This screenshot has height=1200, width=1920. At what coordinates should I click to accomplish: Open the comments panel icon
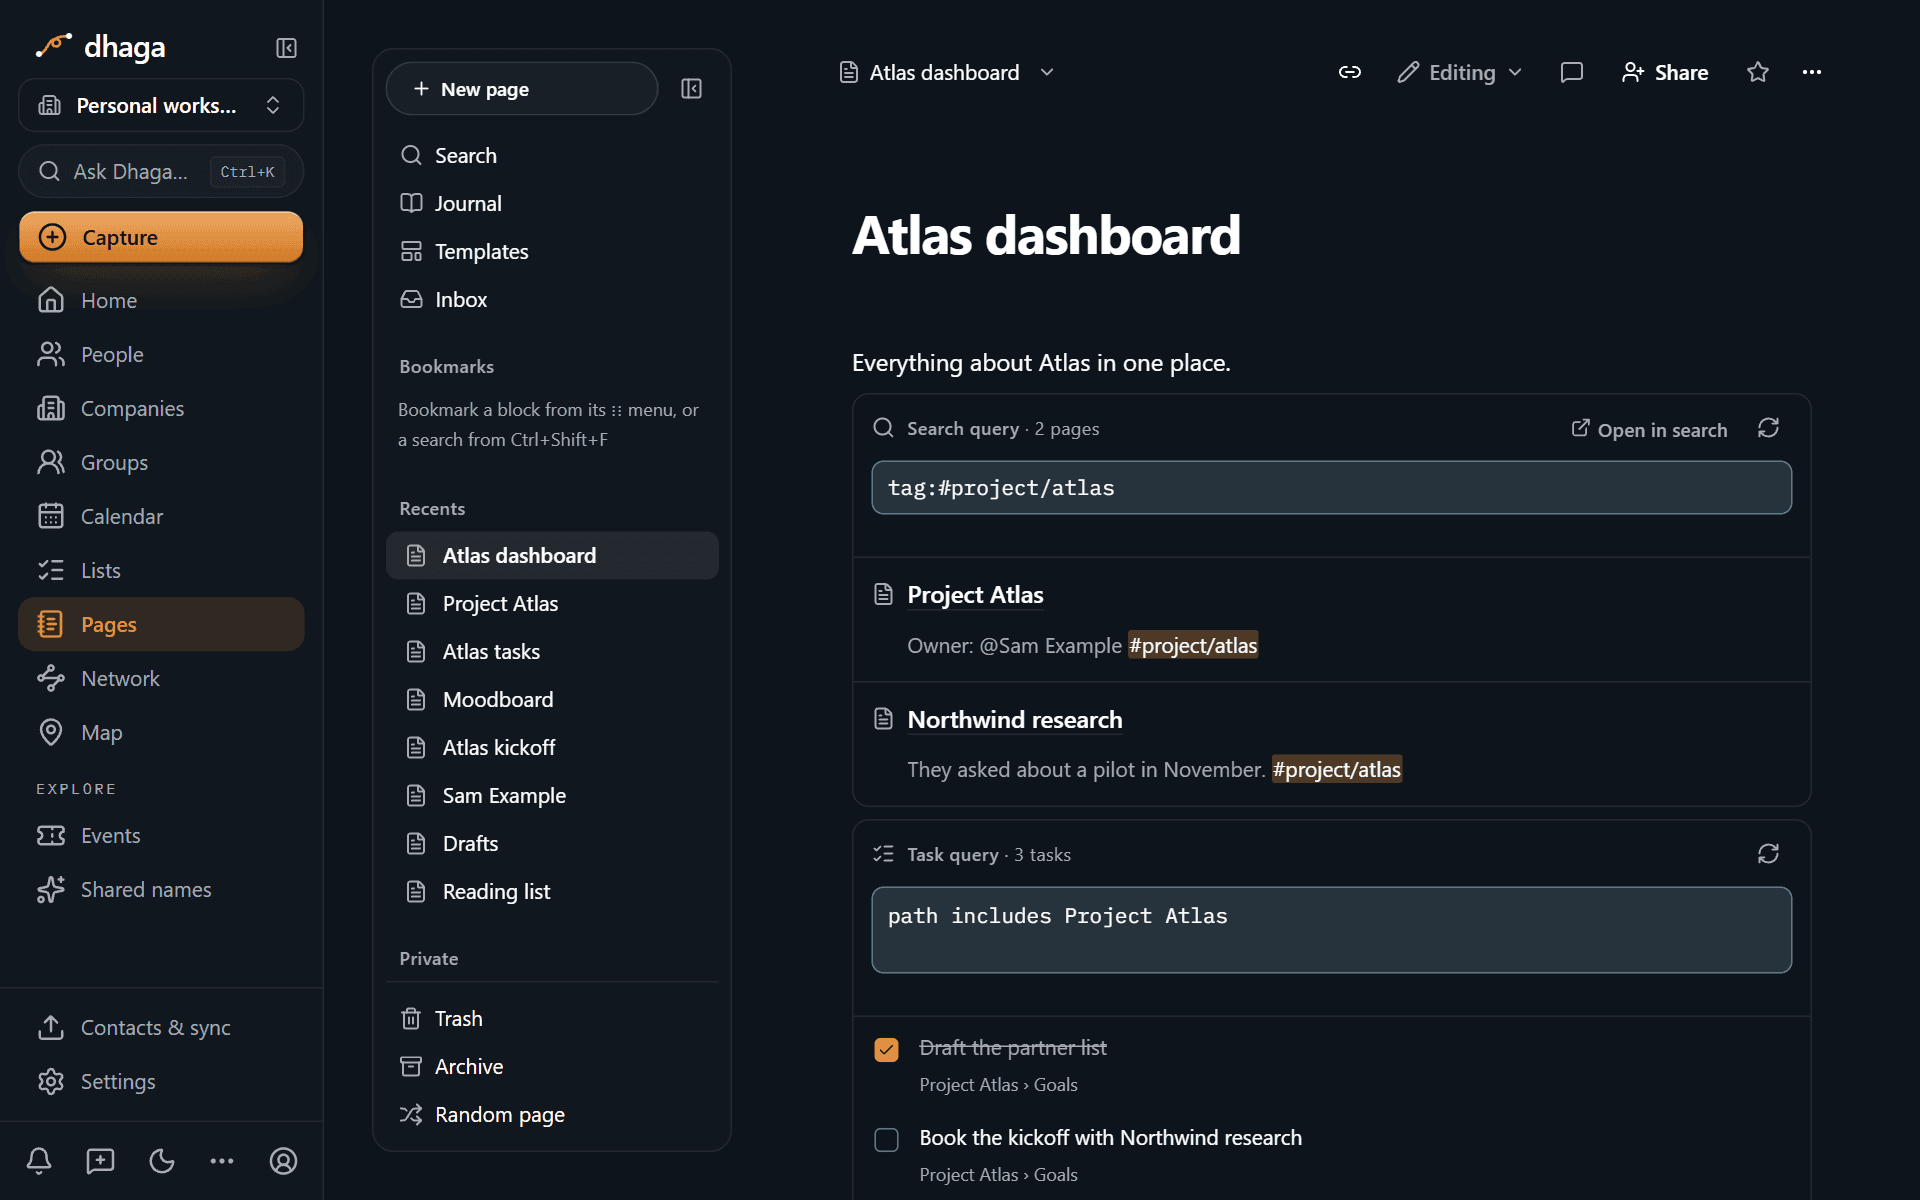[1571, 72]
